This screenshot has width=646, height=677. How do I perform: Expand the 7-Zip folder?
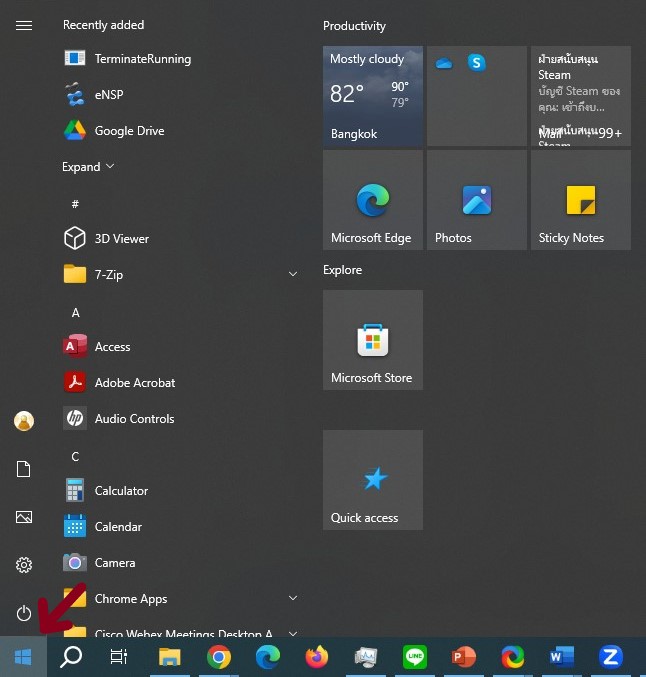click(293, 274)
